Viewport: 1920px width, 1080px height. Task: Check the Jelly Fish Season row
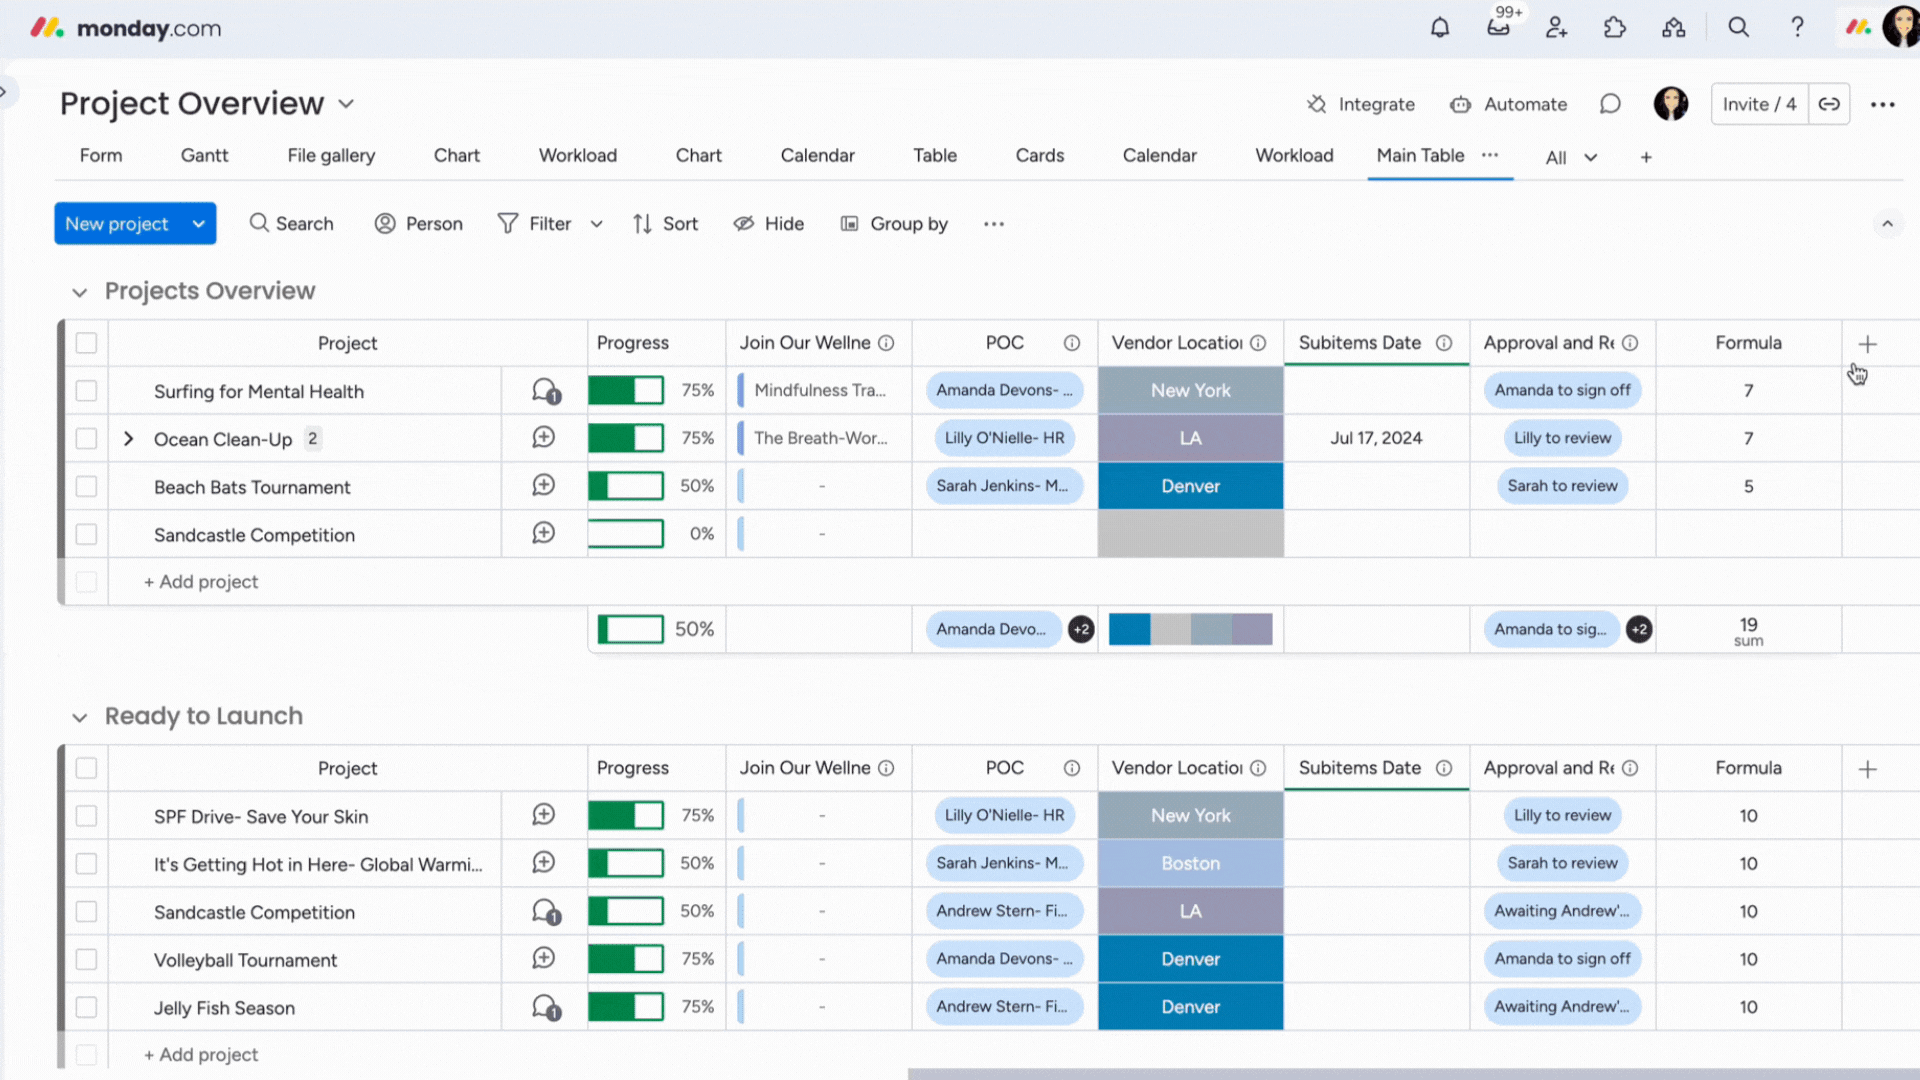(86, 1008)
